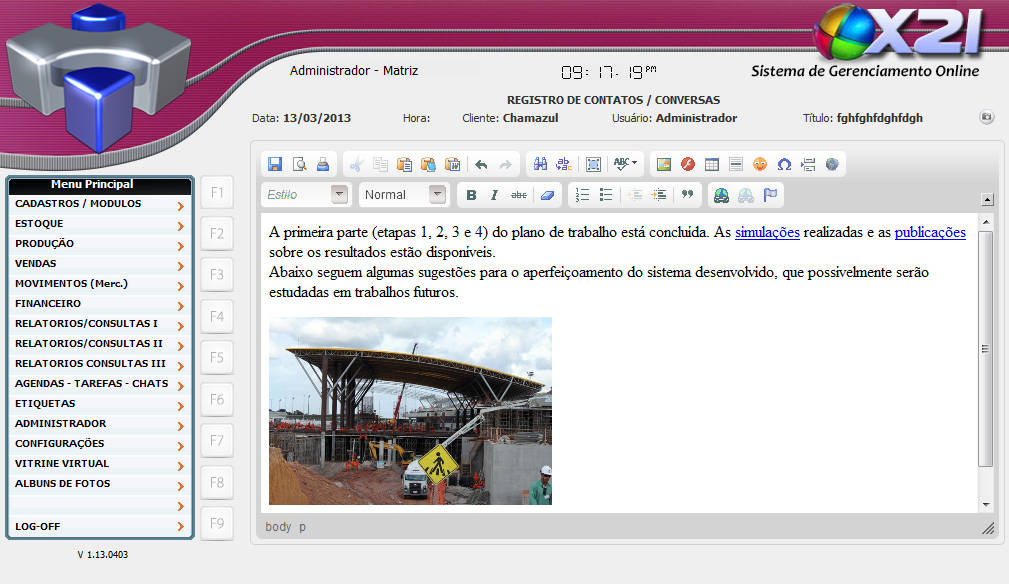Screen dimensions: 1009x584
Task: Toggle italic formatting
Action: [x=494, y=195]
